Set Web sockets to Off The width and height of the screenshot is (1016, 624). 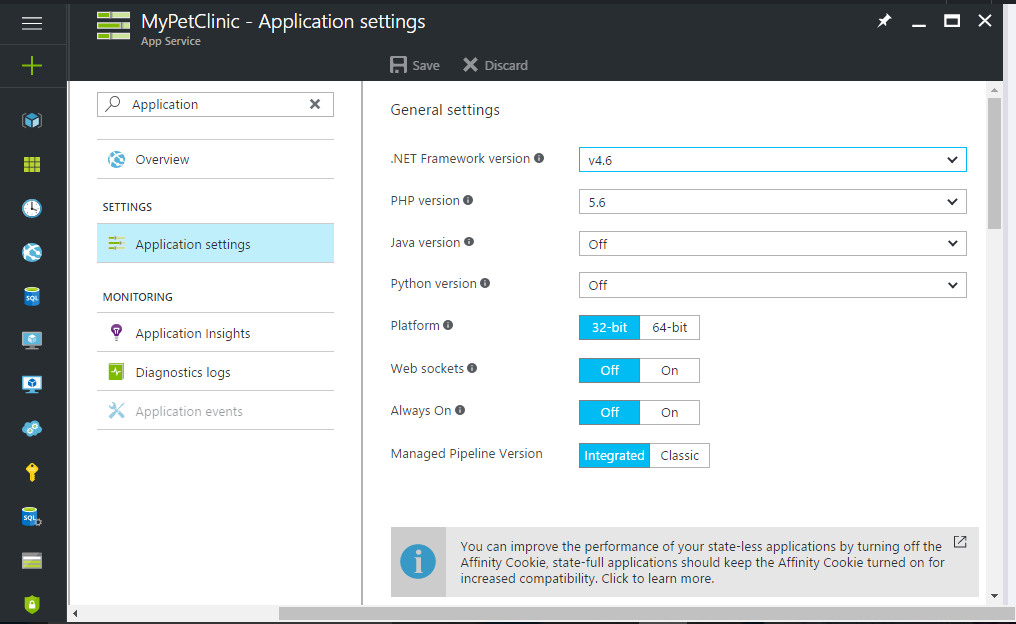click(x=609, y=370)
